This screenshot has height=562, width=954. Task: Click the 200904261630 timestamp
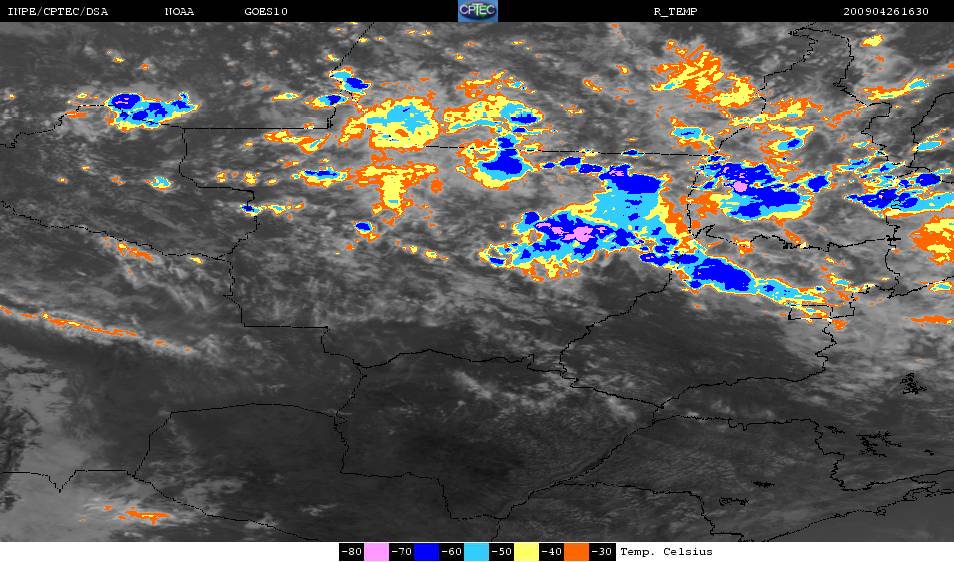click(x=886, y=12)
